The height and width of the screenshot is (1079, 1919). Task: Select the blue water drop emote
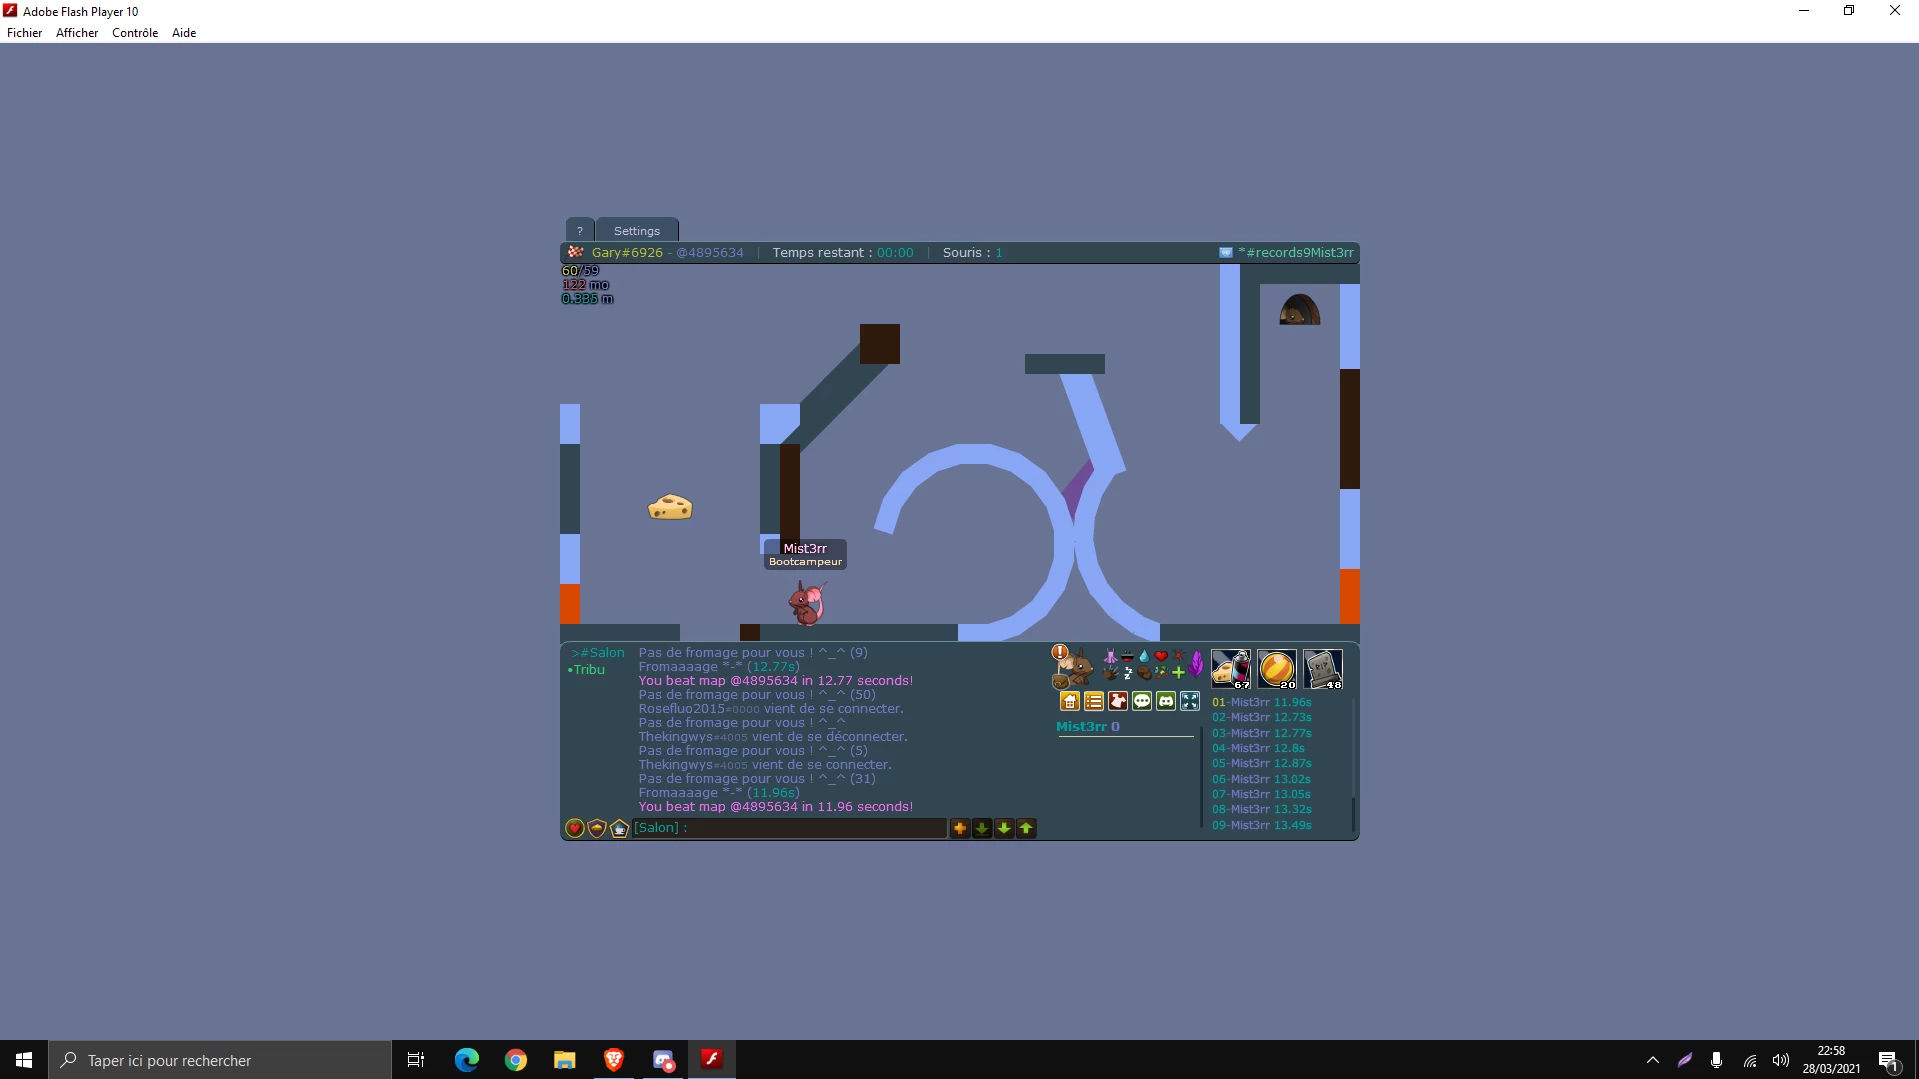1144,657
